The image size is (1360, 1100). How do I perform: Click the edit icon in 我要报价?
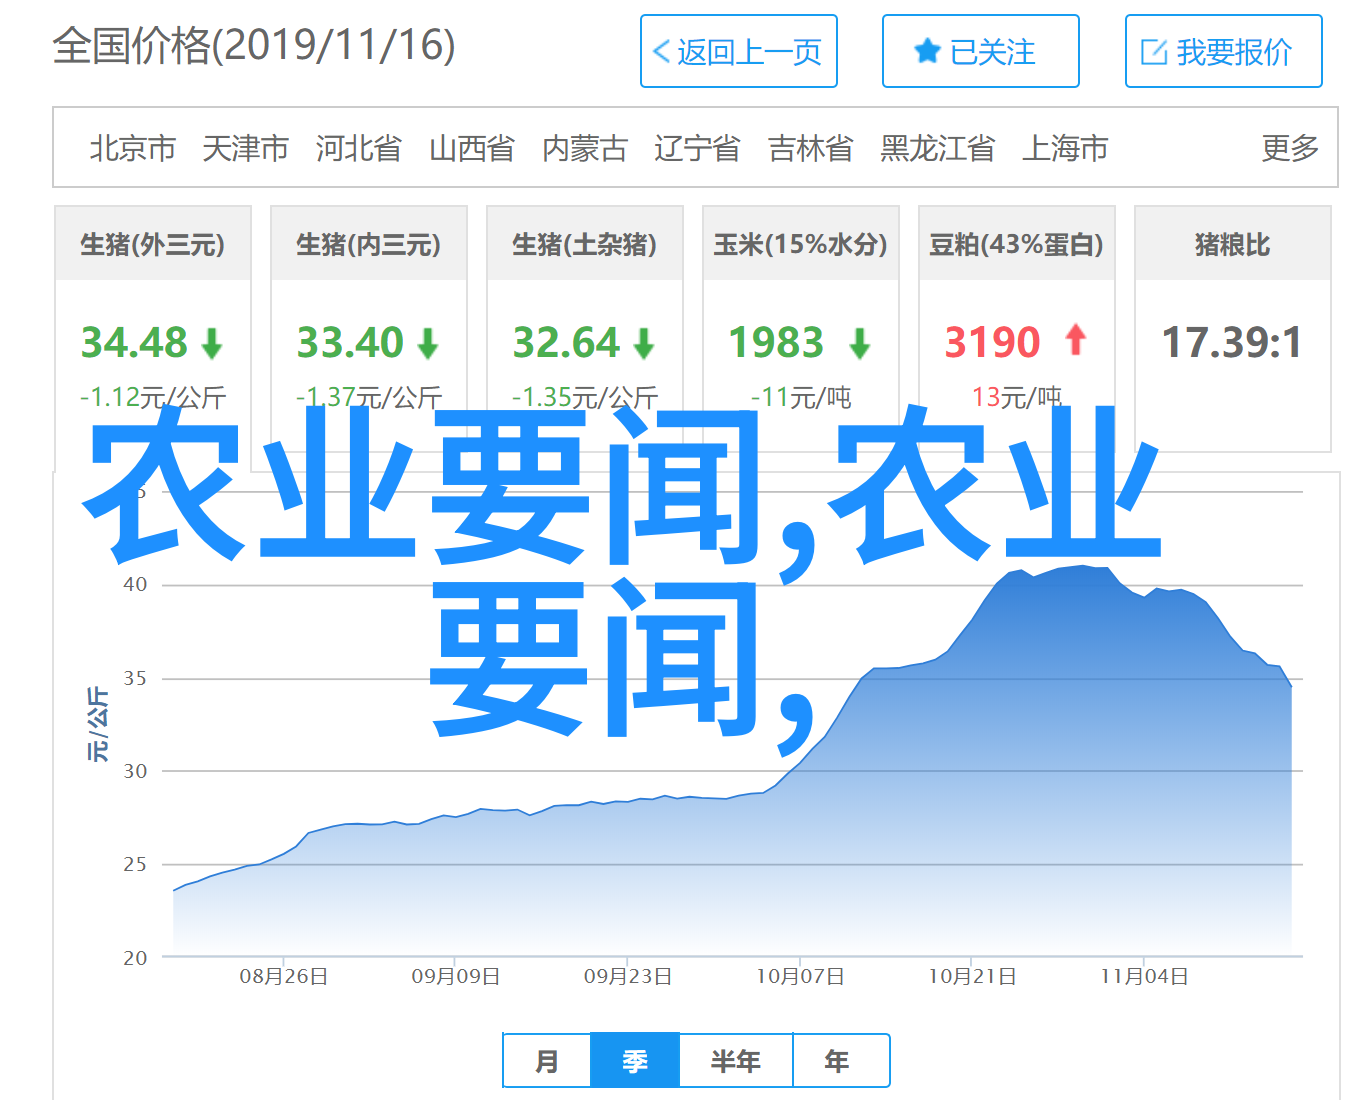pyautogui.click(x=1154, y=52)
